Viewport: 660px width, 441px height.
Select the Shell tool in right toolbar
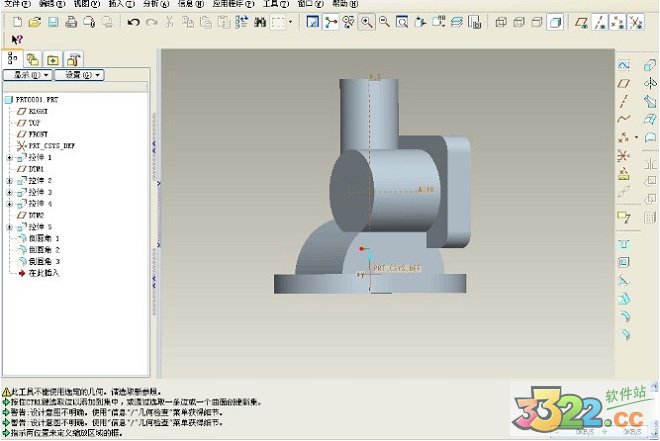(x=623, y=263)
